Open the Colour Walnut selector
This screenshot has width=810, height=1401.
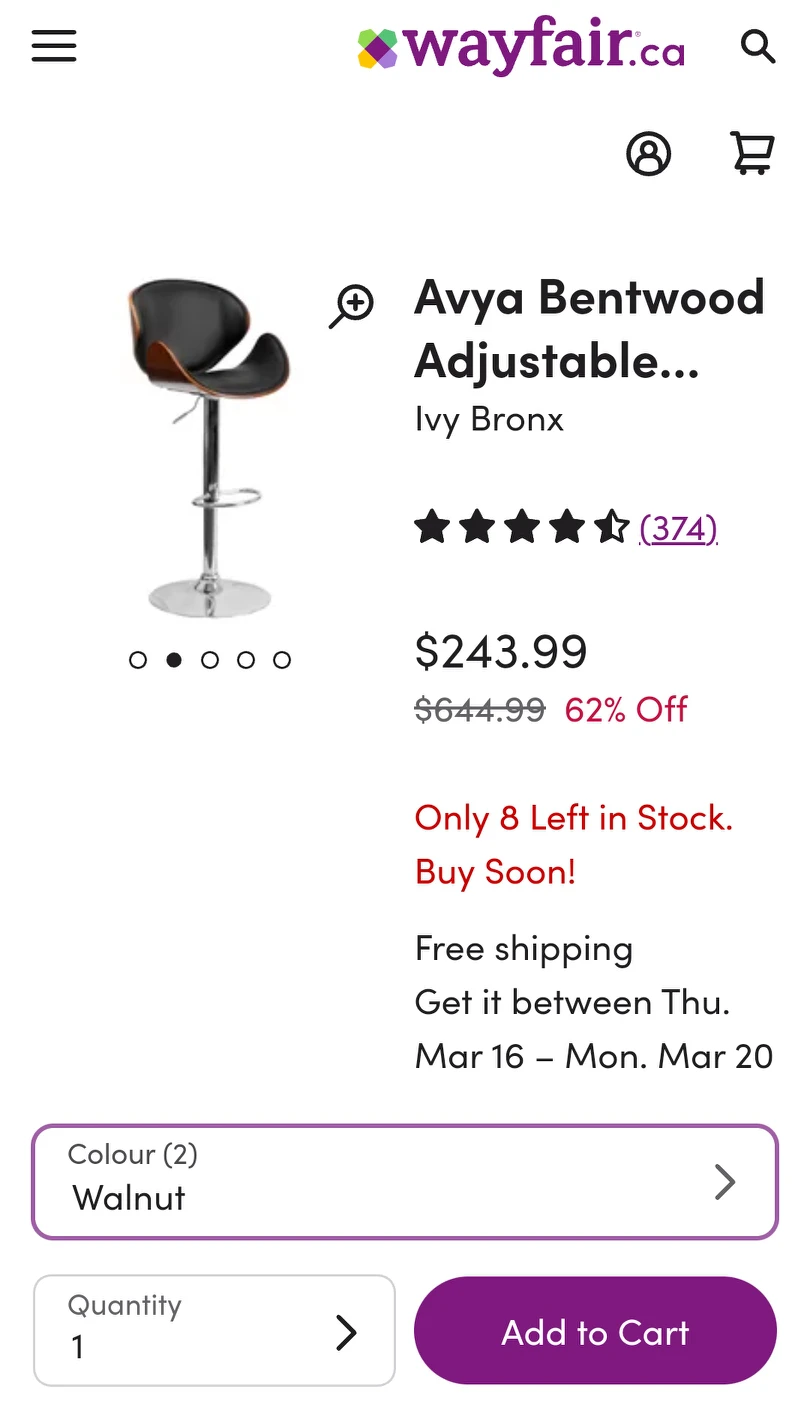point(404,1182)
